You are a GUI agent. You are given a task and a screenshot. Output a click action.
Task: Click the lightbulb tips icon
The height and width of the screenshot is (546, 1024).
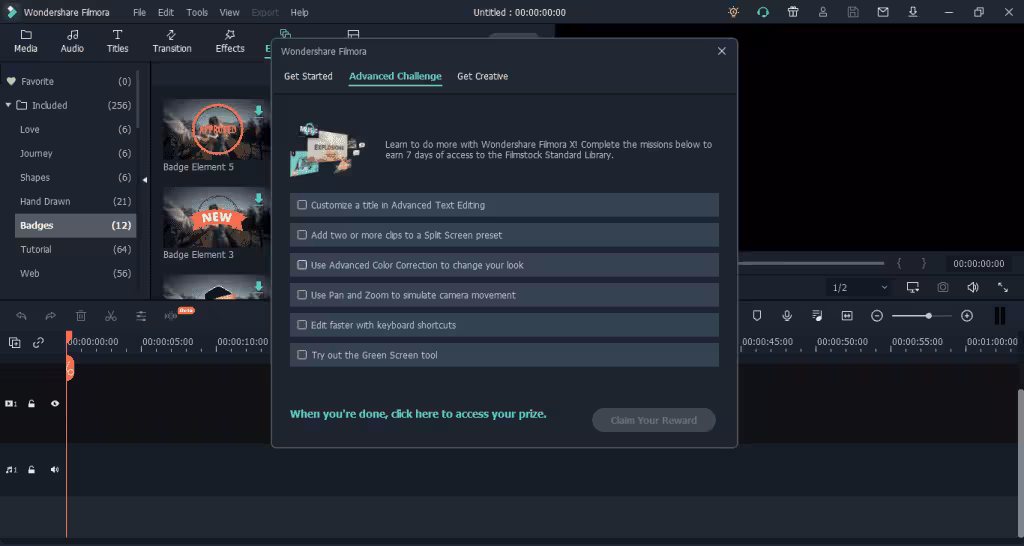pyautogui.click(x=733, y=12)
